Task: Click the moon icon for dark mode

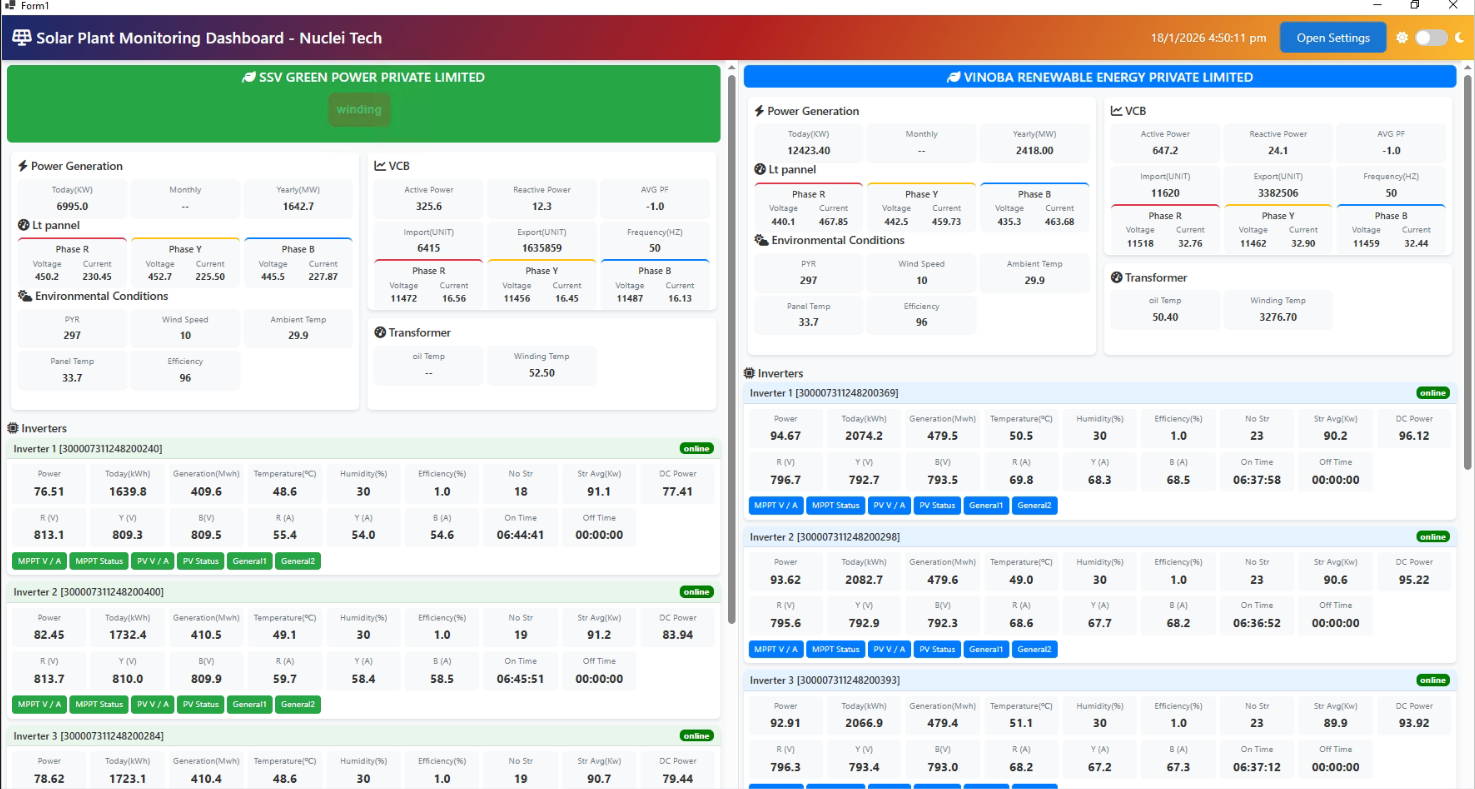Action: point(1460,38)
